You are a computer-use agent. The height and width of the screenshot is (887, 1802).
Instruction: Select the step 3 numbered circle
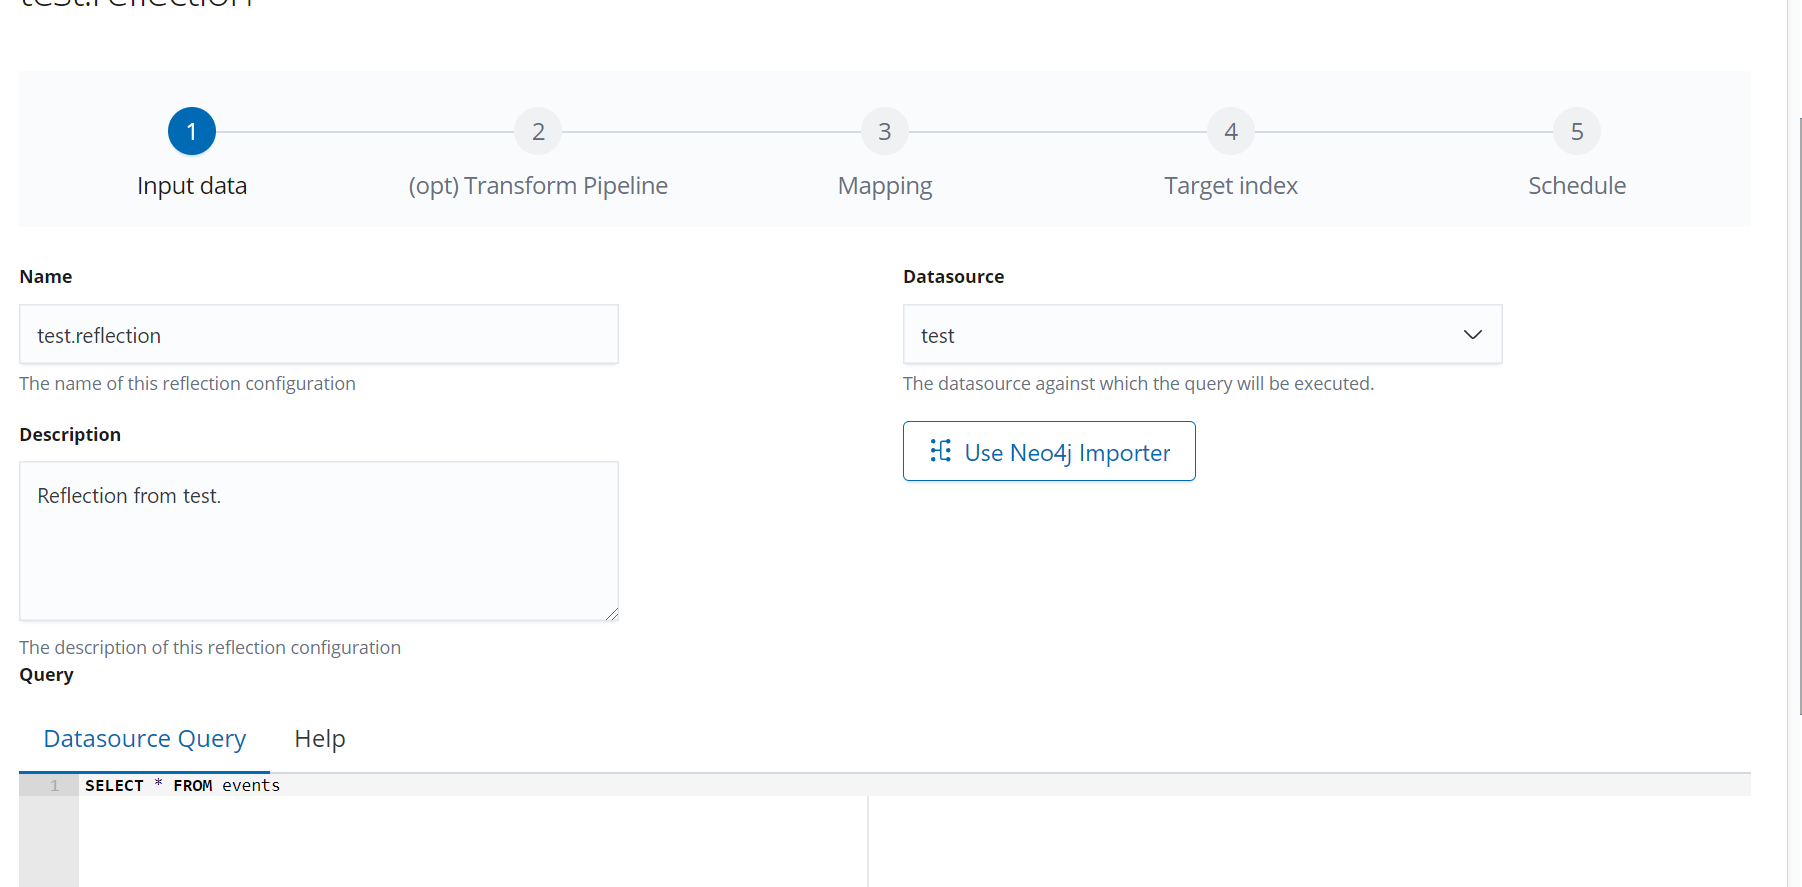[884, 131]
